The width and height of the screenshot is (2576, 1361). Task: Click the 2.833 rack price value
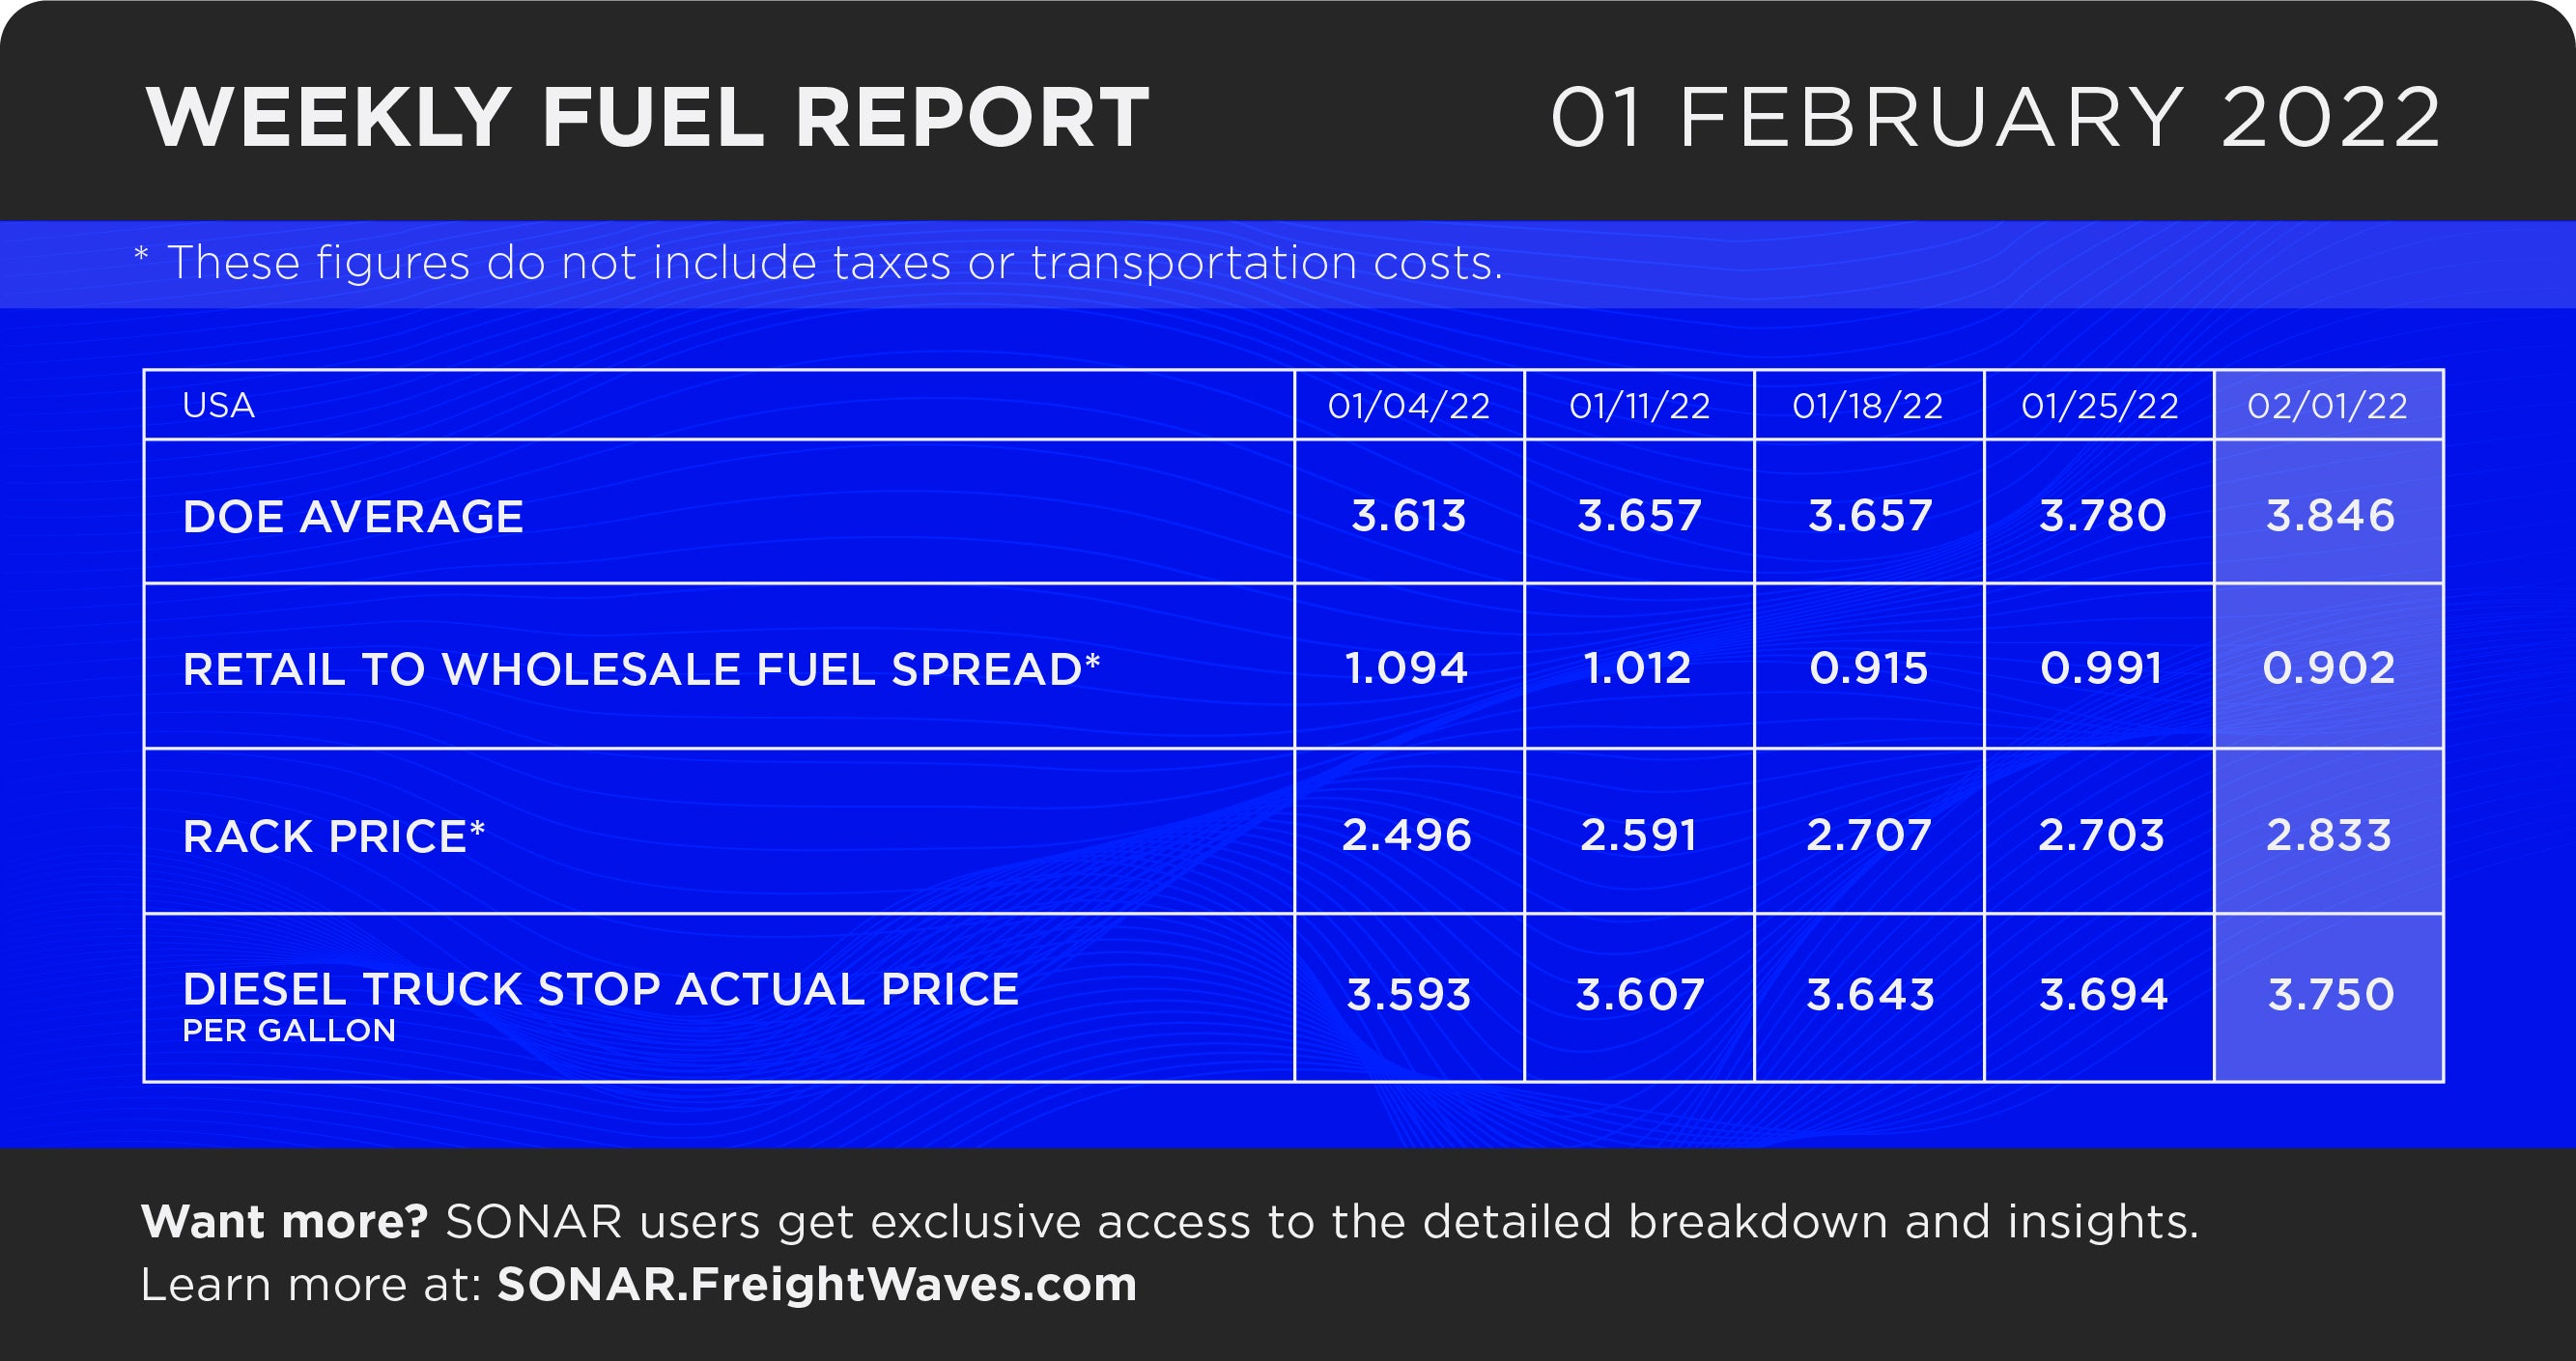[2328, 835]
